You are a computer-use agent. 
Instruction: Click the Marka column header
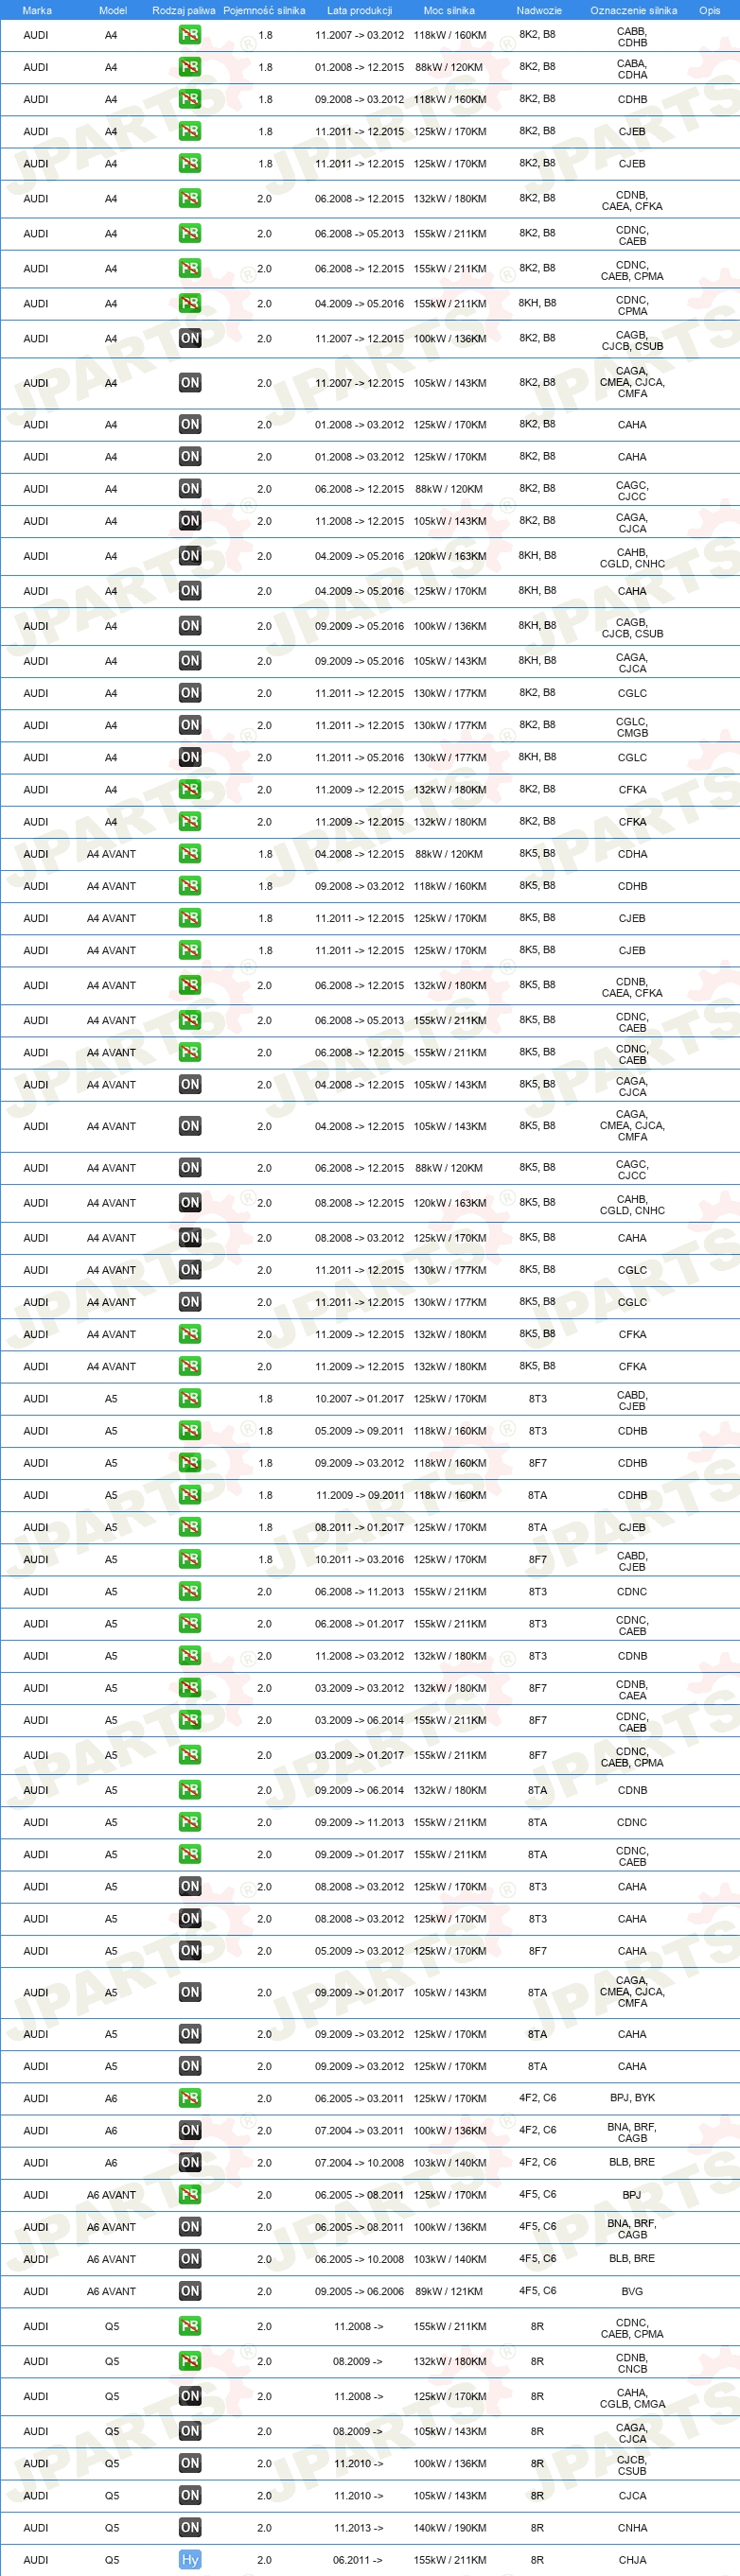[37, 10]
